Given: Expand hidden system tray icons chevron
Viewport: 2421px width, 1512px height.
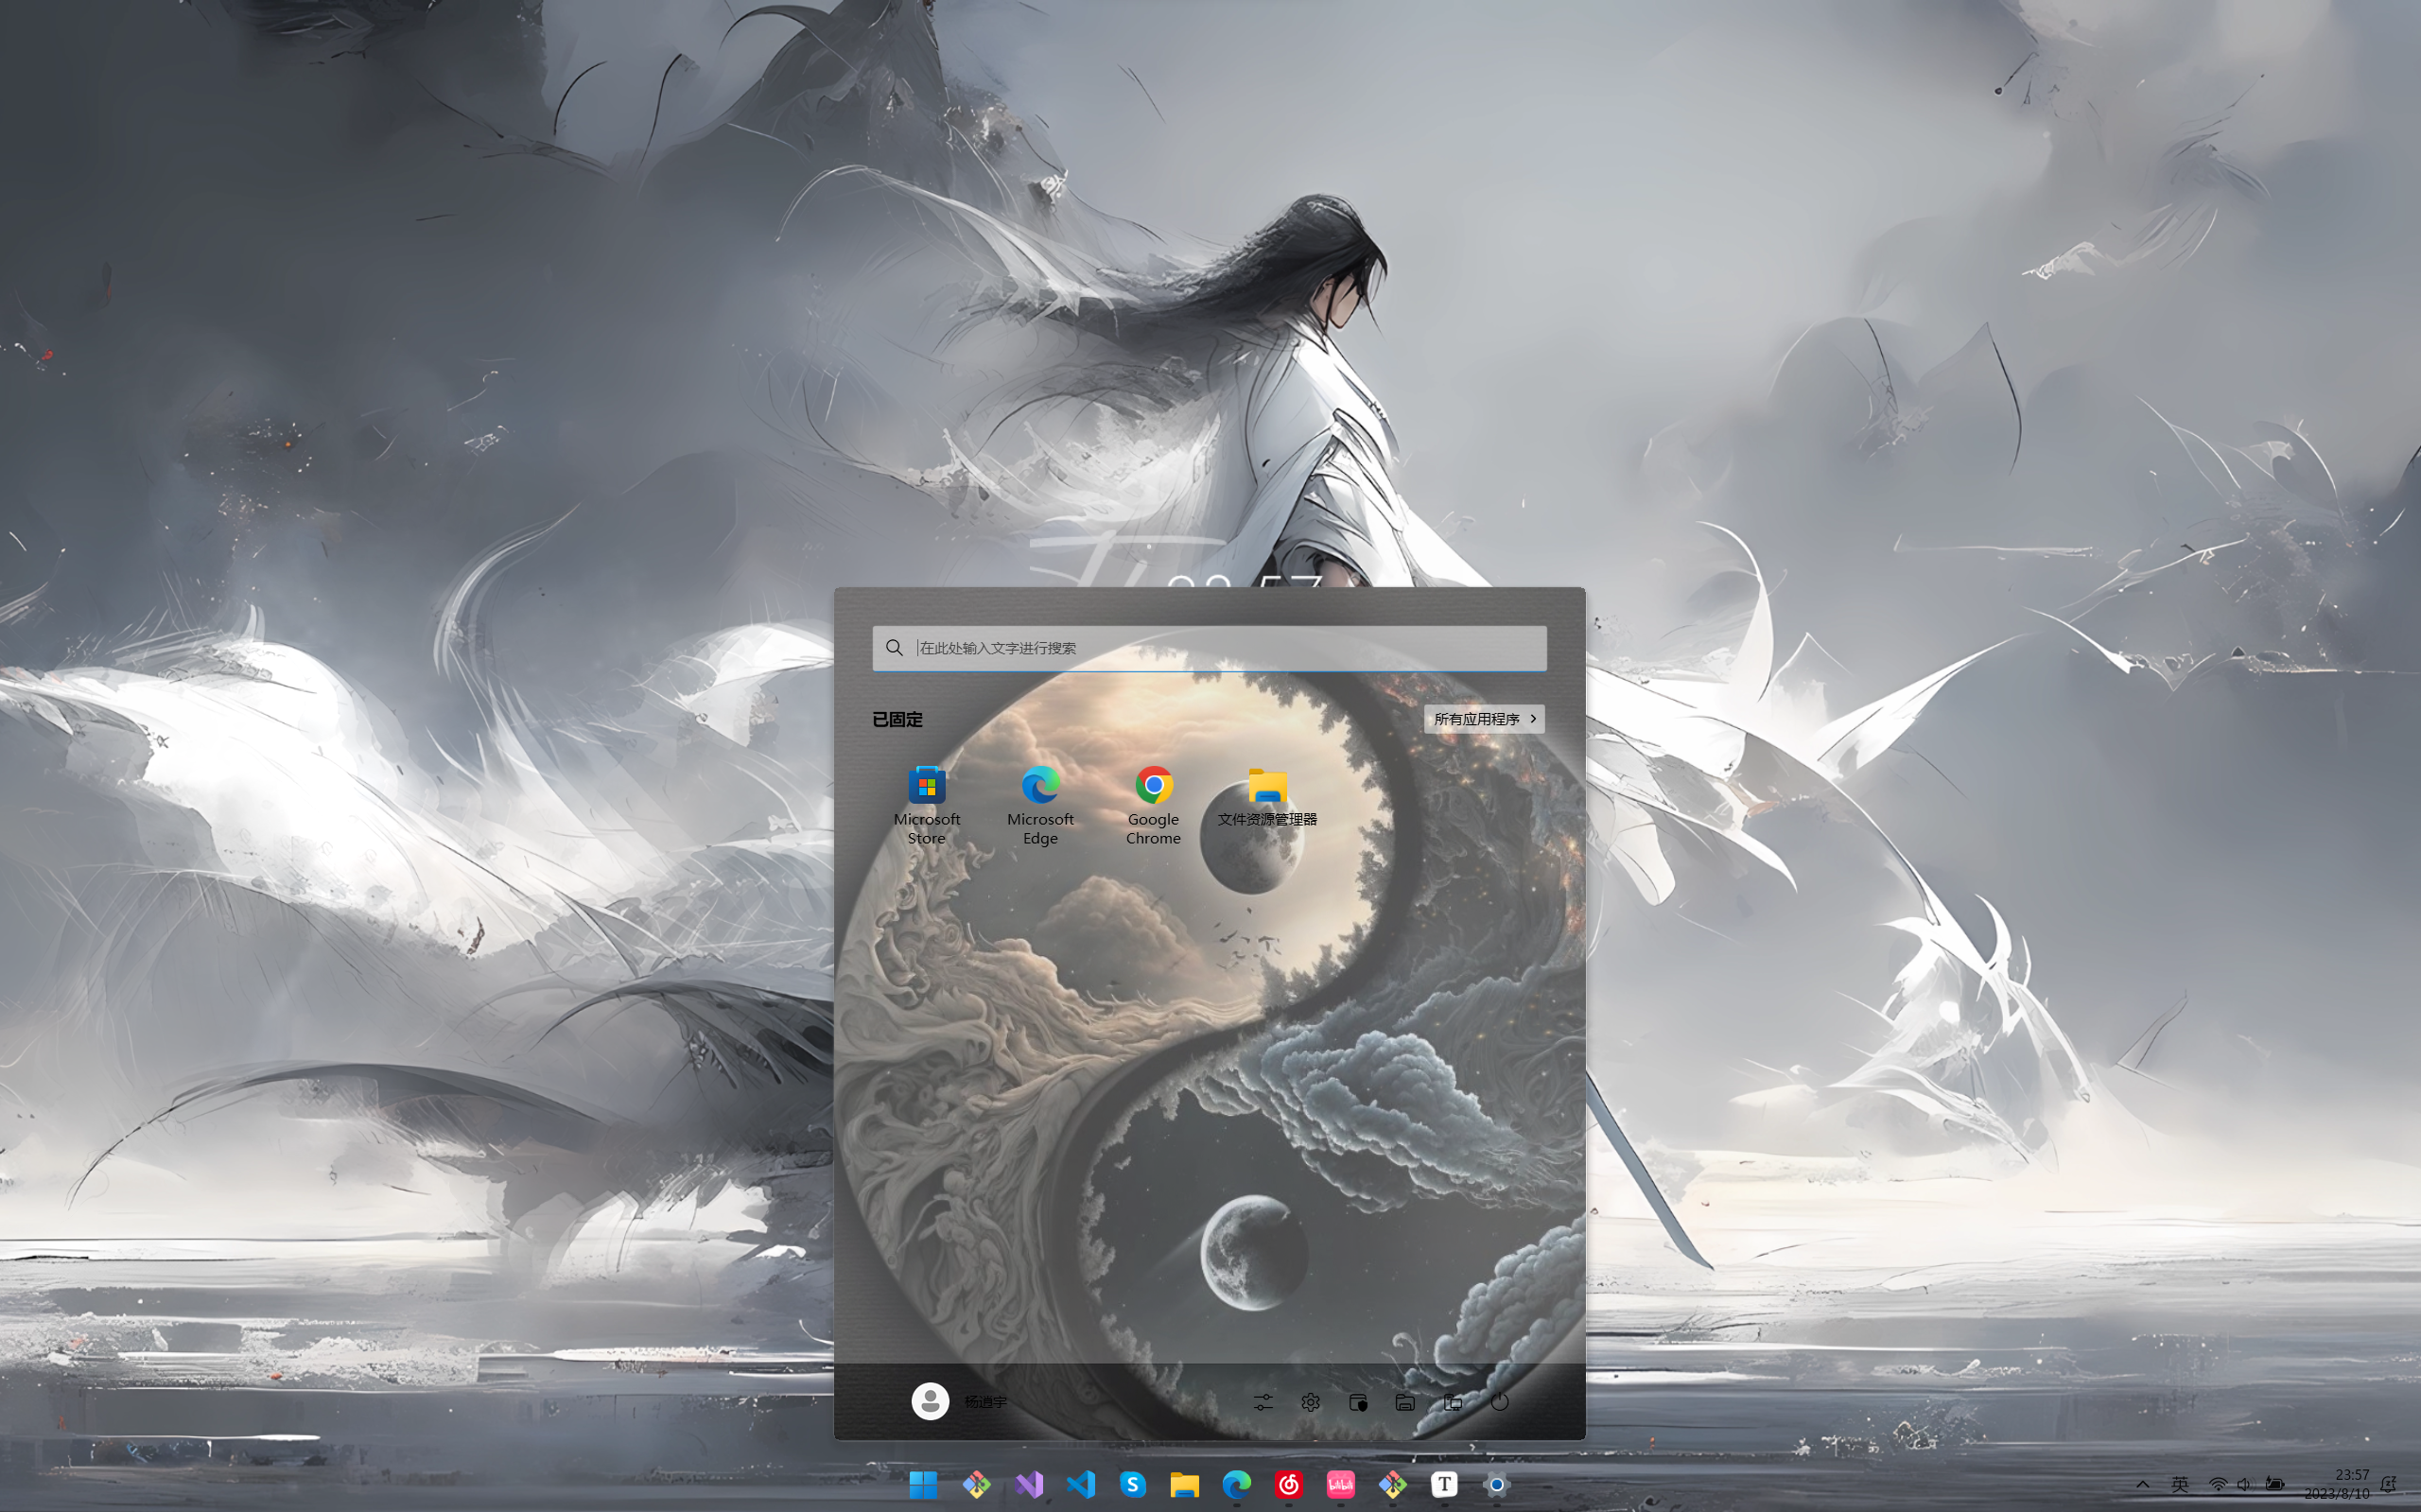Looking at the screenshot, I should [x=2142, y=1484].
